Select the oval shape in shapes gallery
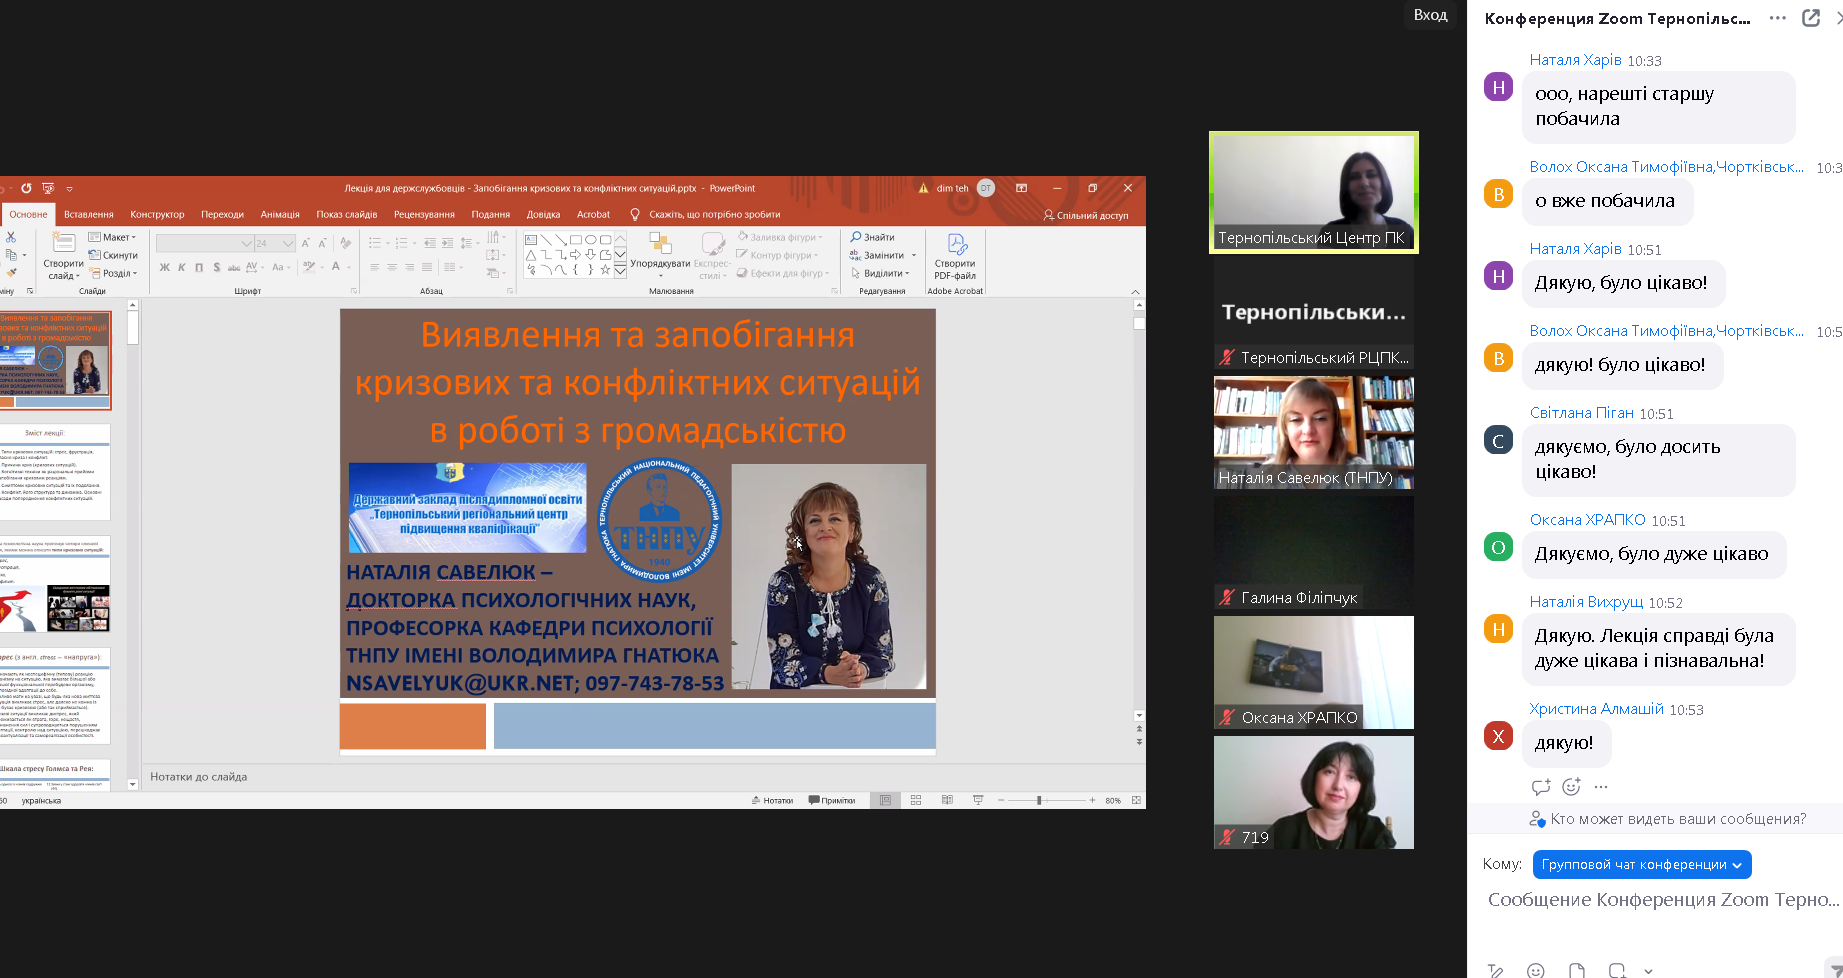This screenshot has height=978, width=1843. [x=590, y=240]
